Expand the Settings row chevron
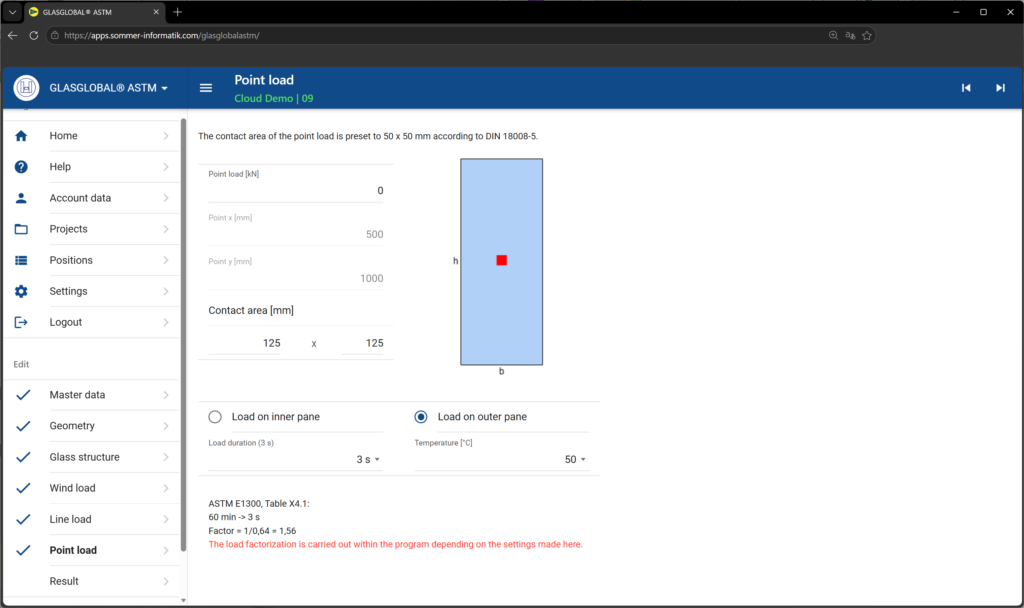Image resolution: width=1024 pixels, height=608 pixels. click(x=166, y=291)
